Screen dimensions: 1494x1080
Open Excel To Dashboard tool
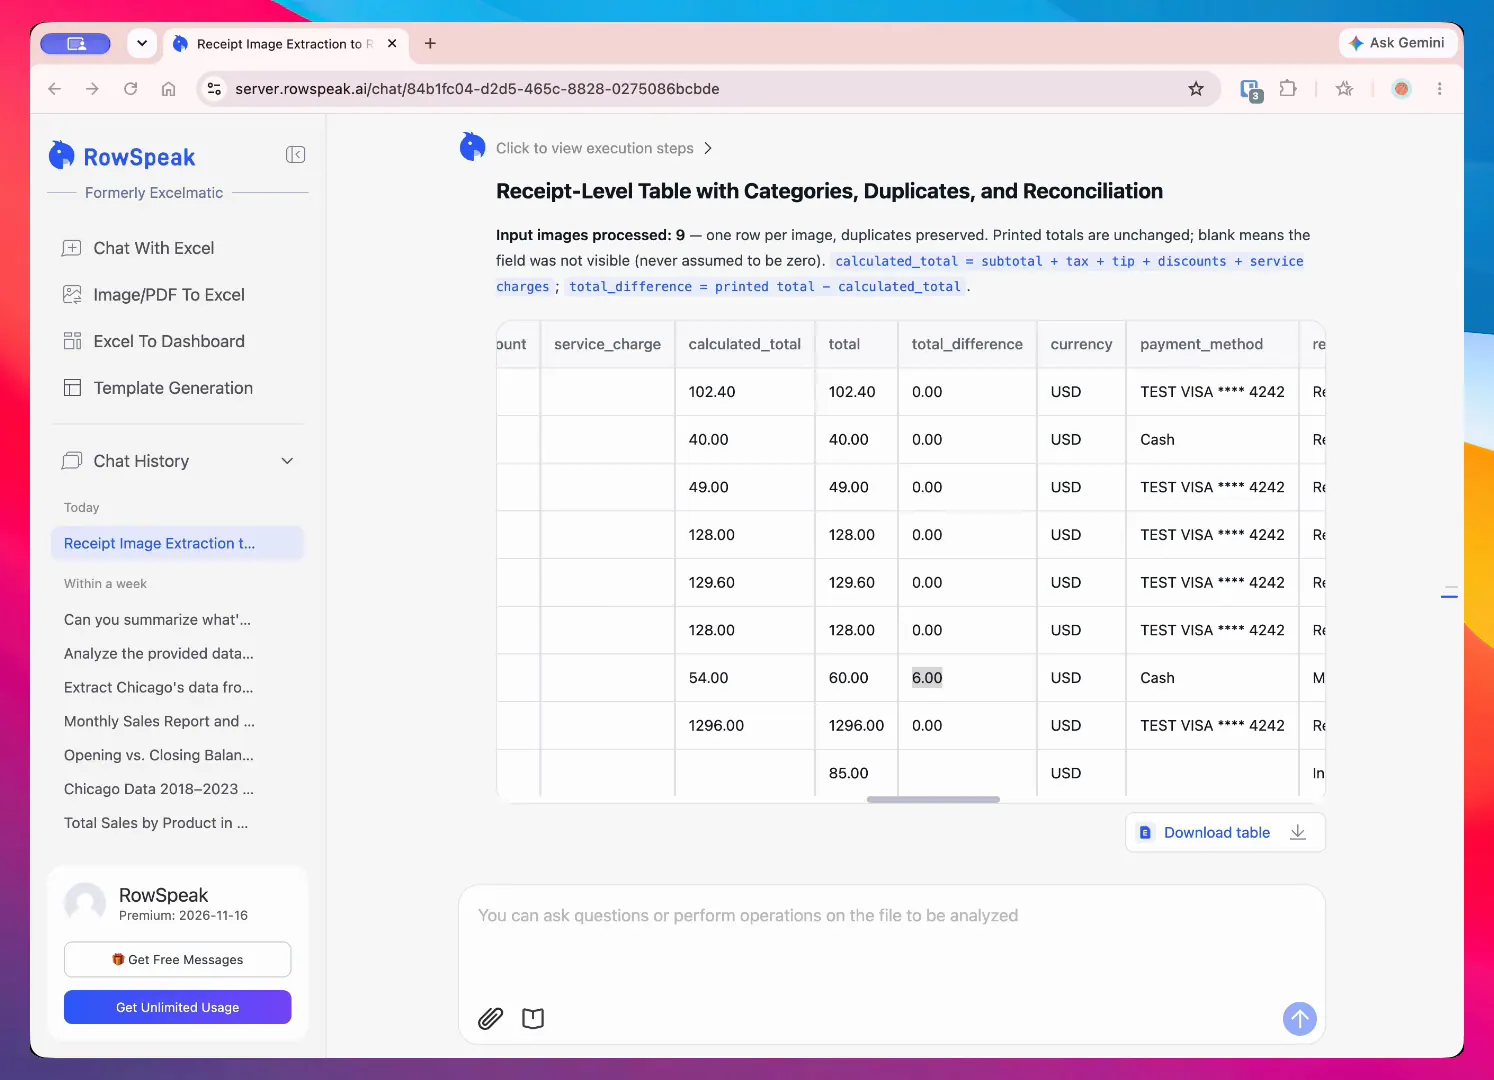pos(153,341)
